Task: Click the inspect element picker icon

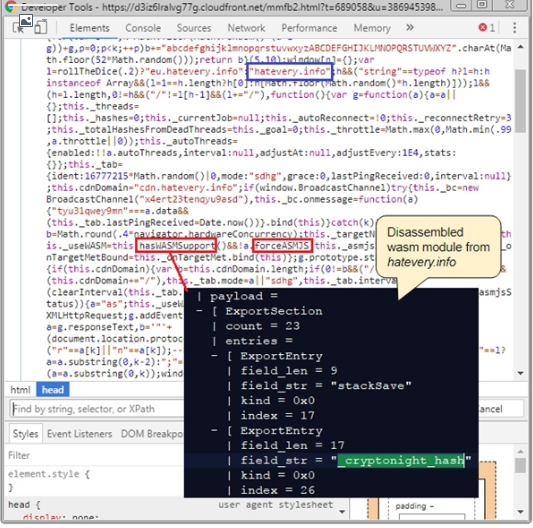Action: point(18,28)
